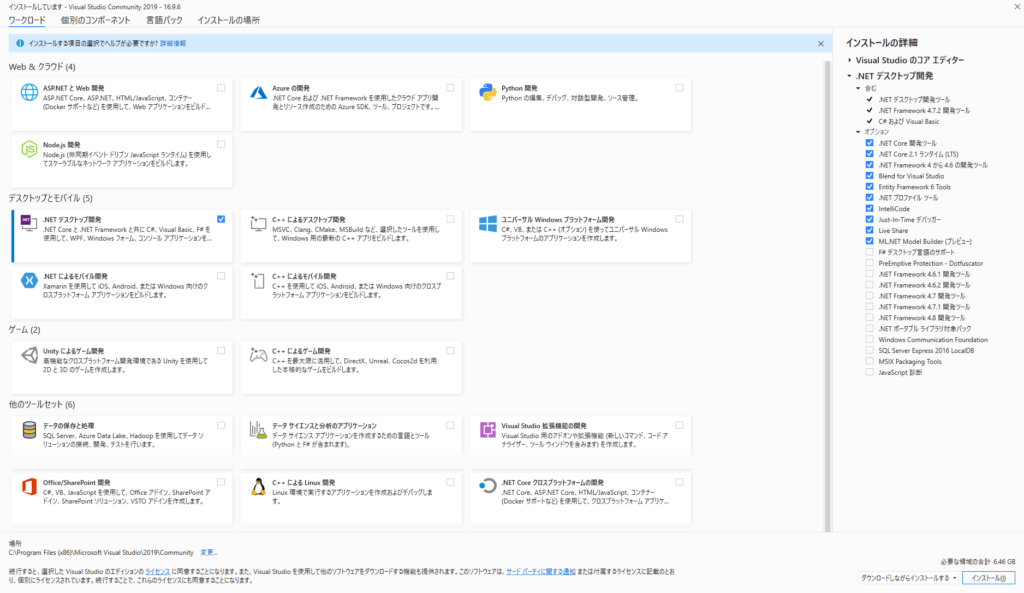Click the Unity によるゲーム開発 icon

(29, 355)
